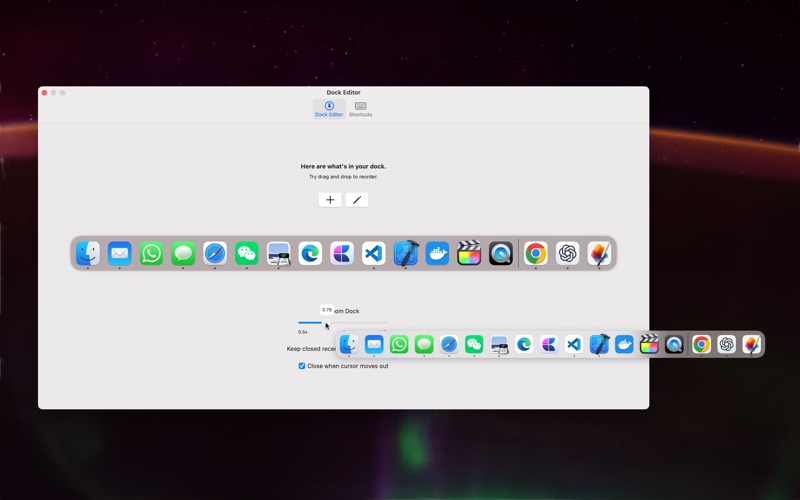Open Messages from the floating zoom dock
The height and width of the screenshot is (500, 800).
(x=424, y=344)
